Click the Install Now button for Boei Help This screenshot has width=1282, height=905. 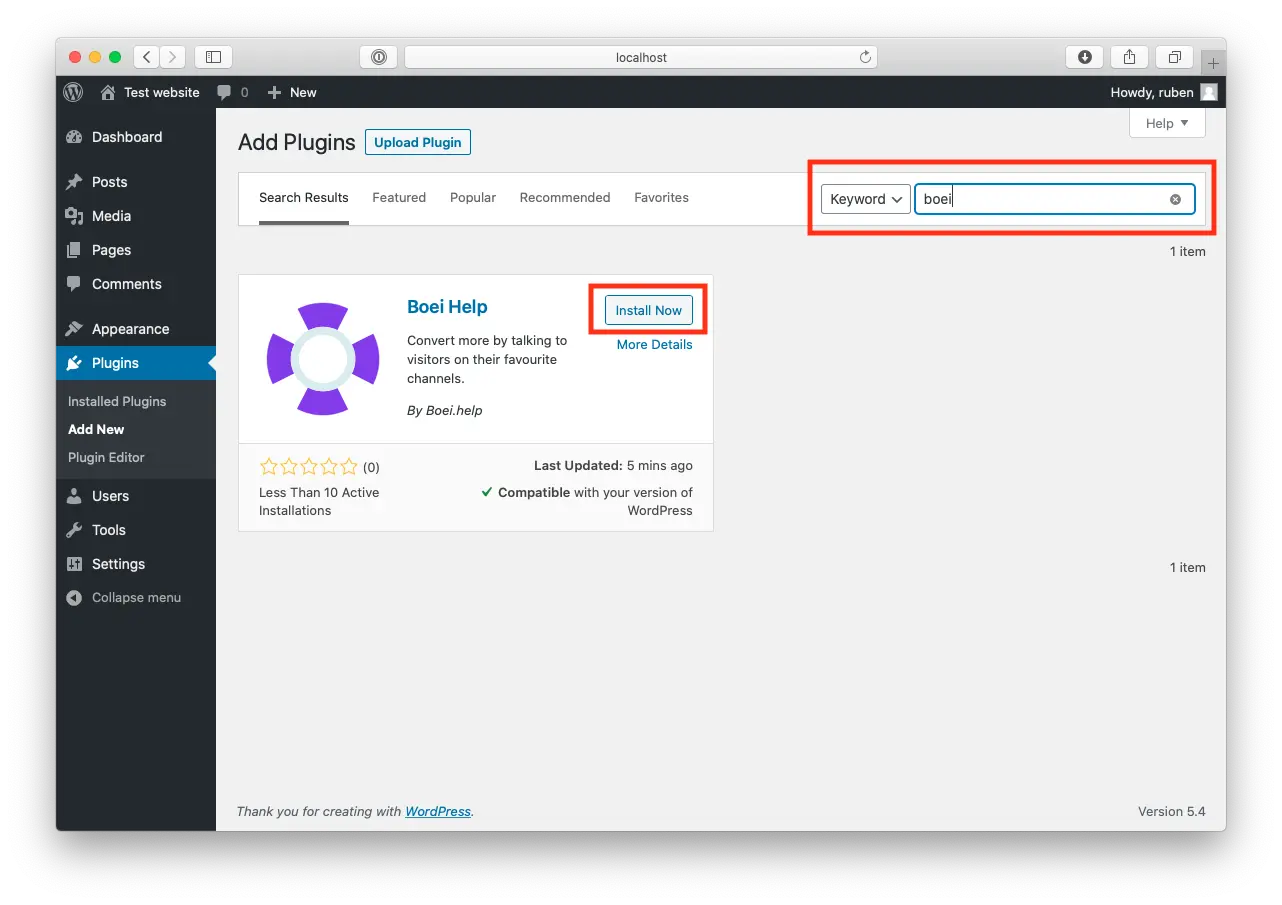pyautogui.click(x=648, y=310)
